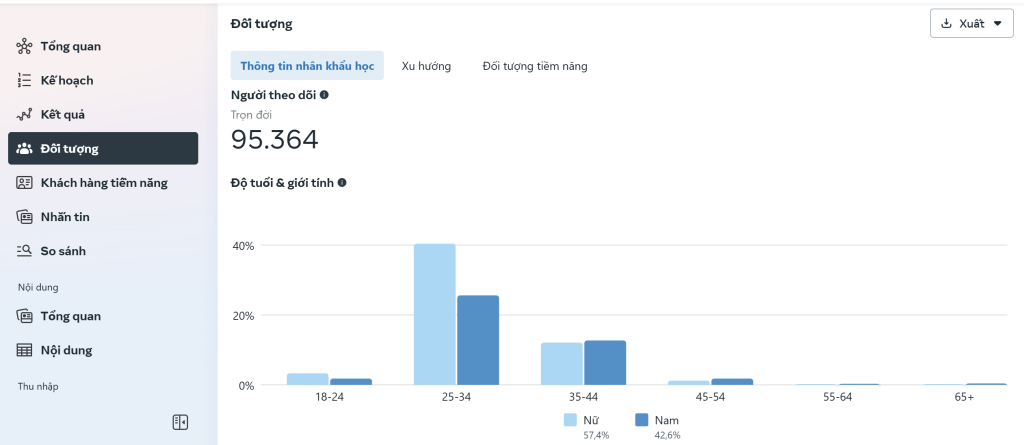This screenshot has width=1024, height=445.
Task: Click the Khách hàng tiềm năng icon
Action: pos(25,183)
